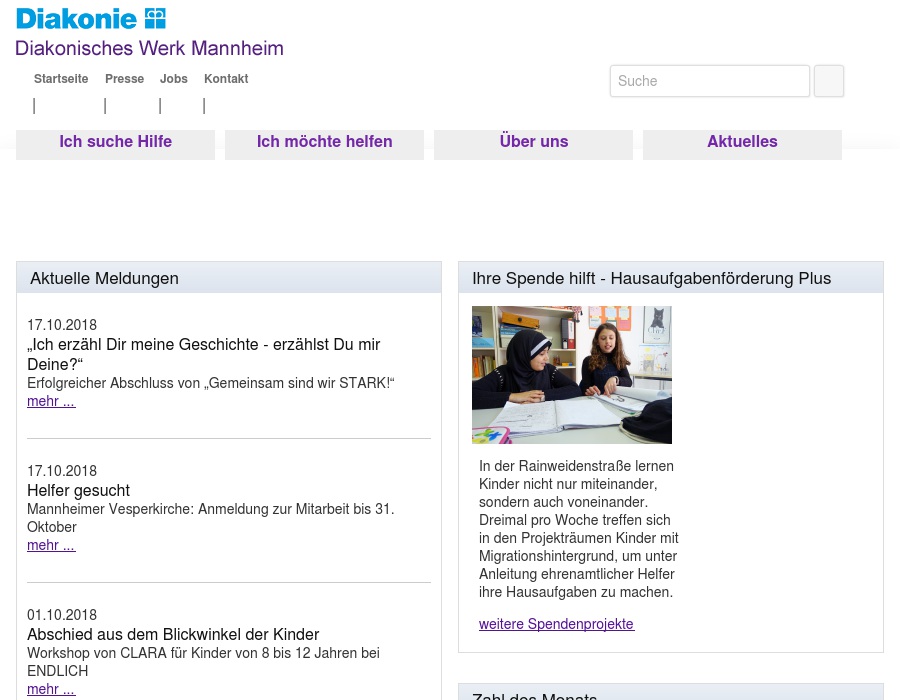Click inside the Suche search field
The height and width of the screenshot is (700, 900).
coord(710,81)
